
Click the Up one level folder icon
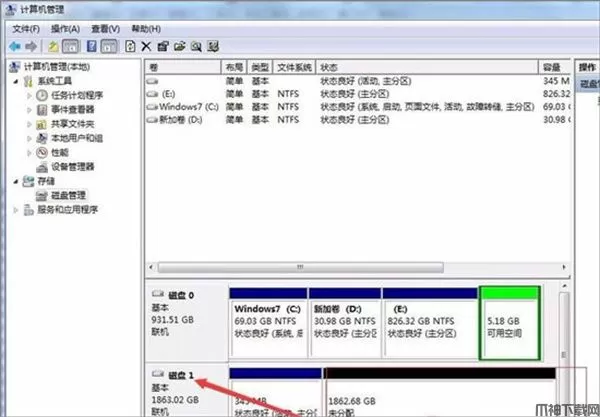(x=53, y=47)
